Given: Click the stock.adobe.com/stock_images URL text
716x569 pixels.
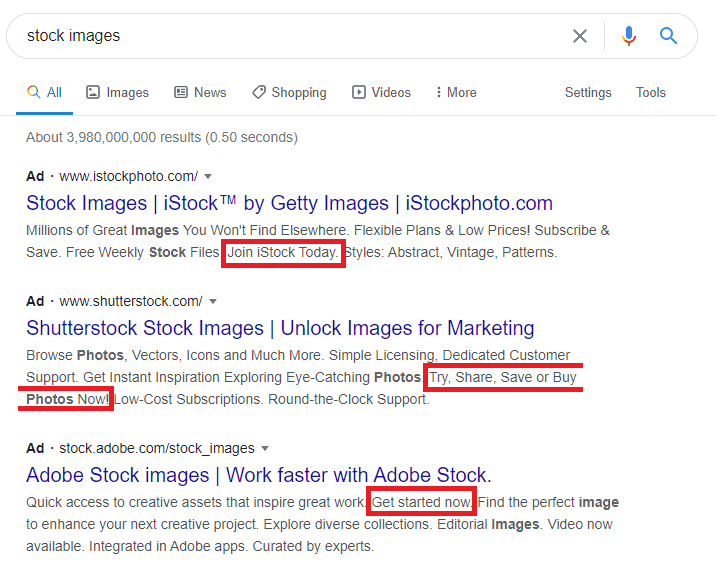Looking at the screenshot, I should point(157,448).
